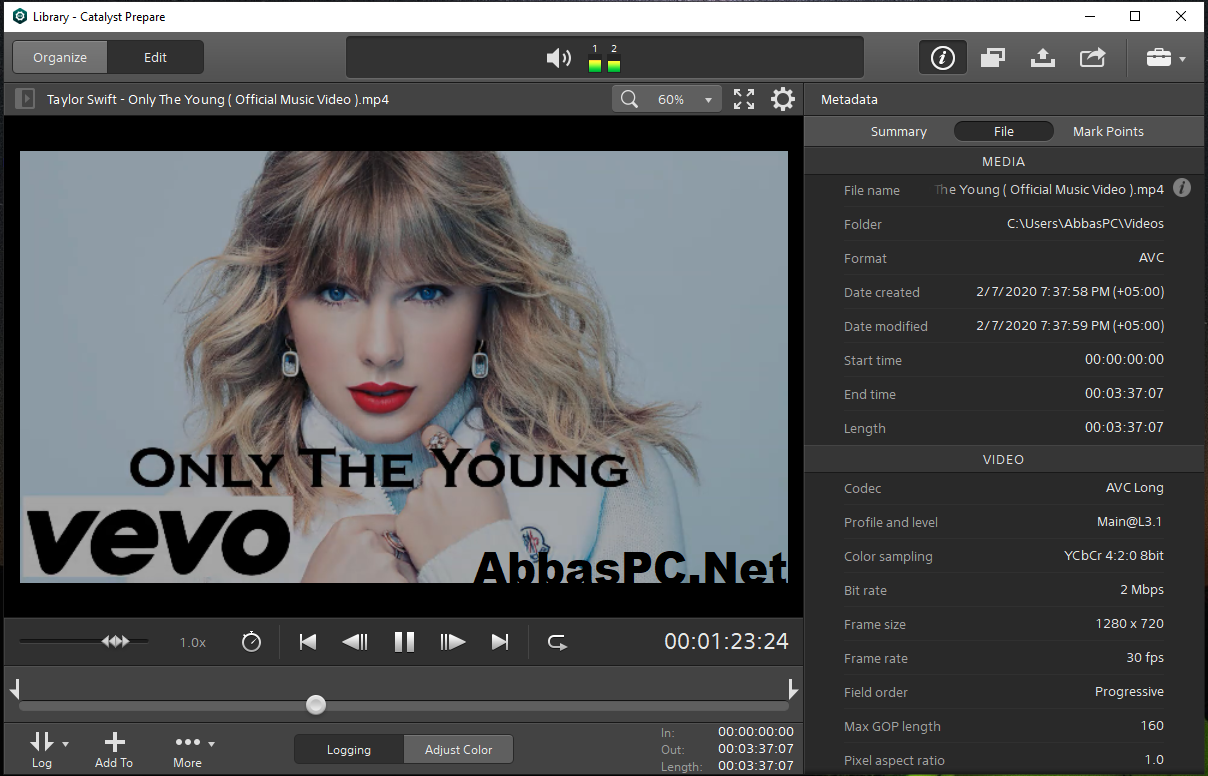
Task: Pause video playback
Action: 404,642
